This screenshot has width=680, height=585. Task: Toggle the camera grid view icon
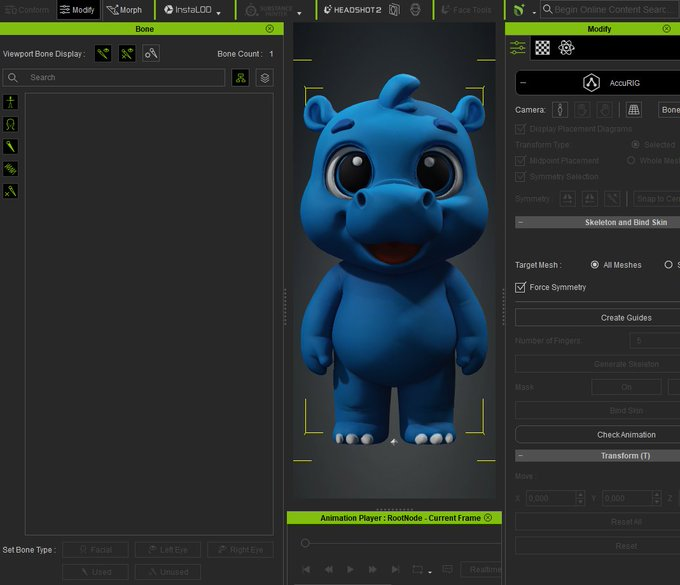(x=634, y=110)
